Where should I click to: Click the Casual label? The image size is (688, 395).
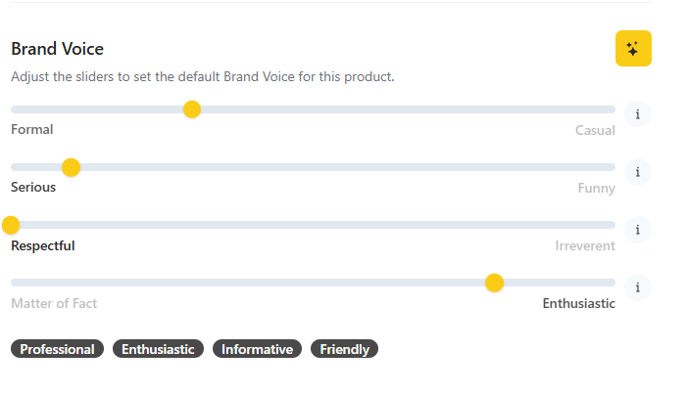(x=595, y=130)
